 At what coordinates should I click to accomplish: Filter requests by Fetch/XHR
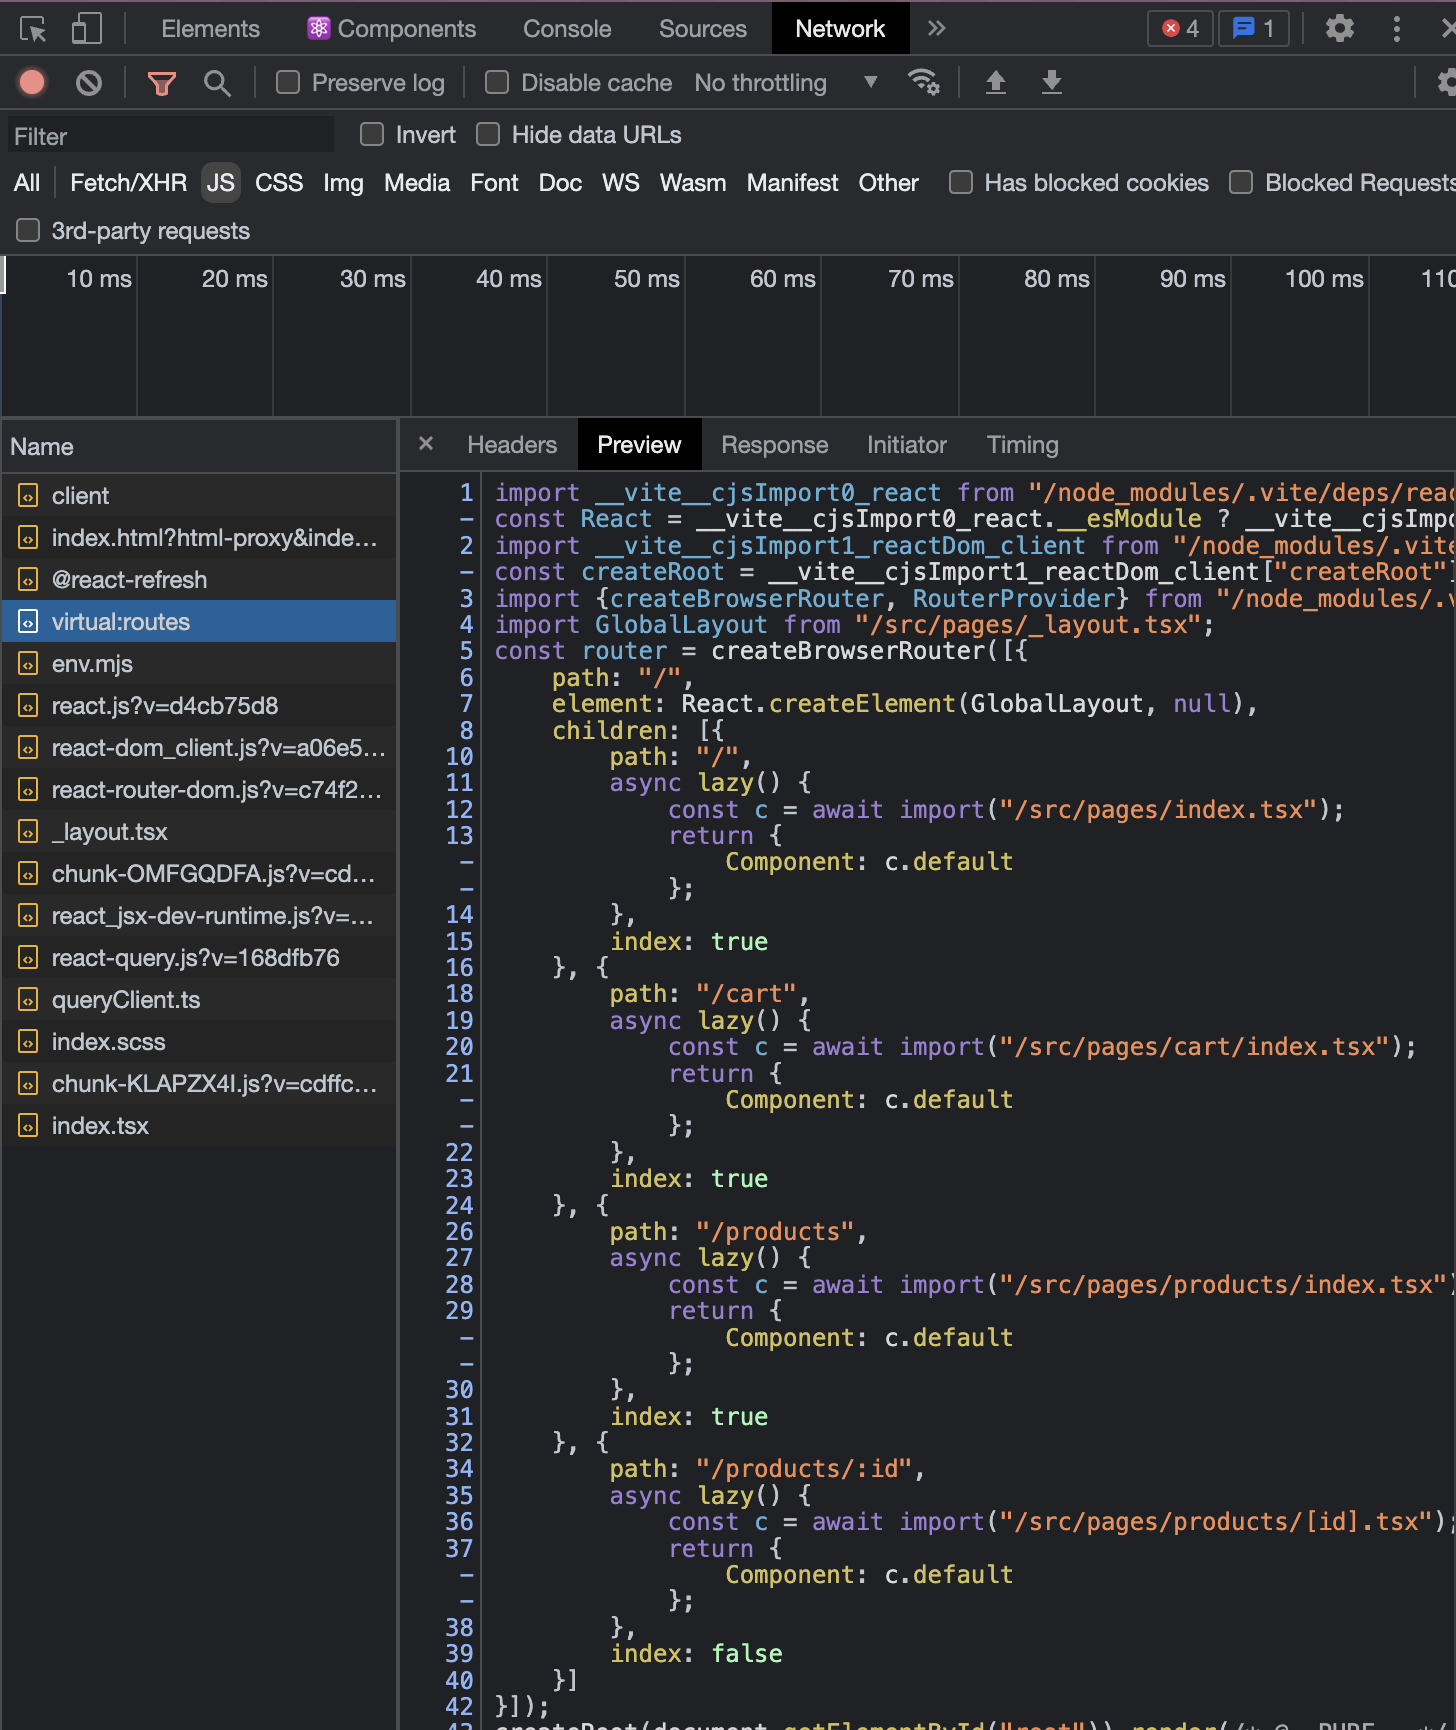pyautogui.click(x=128, y=183)
